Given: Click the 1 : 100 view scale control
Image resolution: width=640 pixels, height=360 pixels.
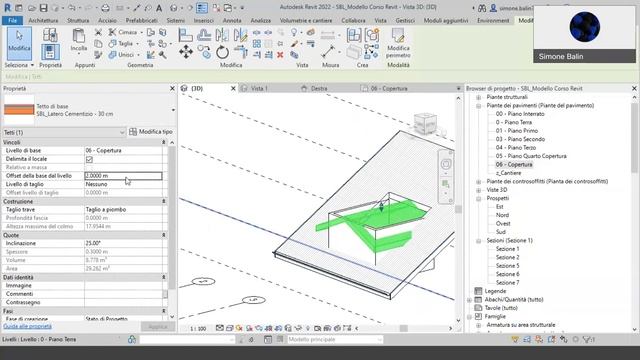Looking at the screenshot, I should pyautogui.click(x=198, y=328).
